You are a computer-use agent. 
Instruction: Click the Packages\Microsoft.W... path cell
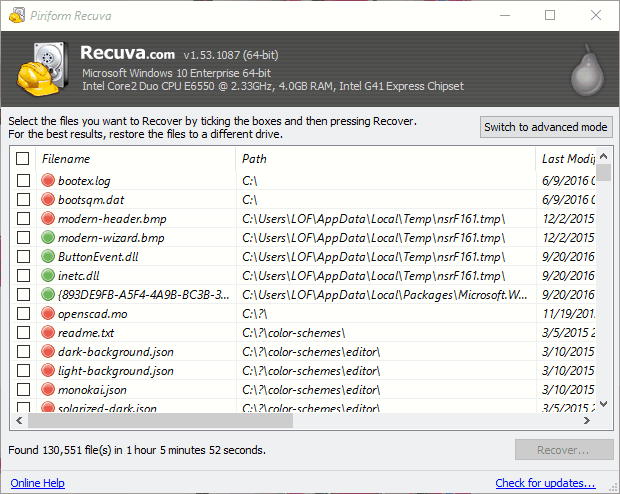(x=384, y=295)
